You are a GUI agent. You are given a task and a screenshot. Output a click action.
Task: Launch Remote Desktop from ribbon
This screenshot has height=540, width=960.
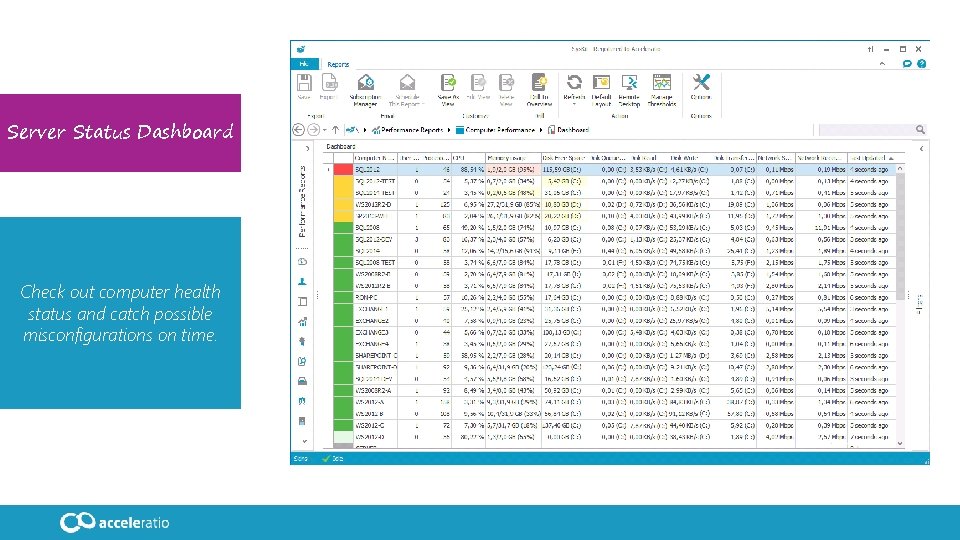[629, 82]
